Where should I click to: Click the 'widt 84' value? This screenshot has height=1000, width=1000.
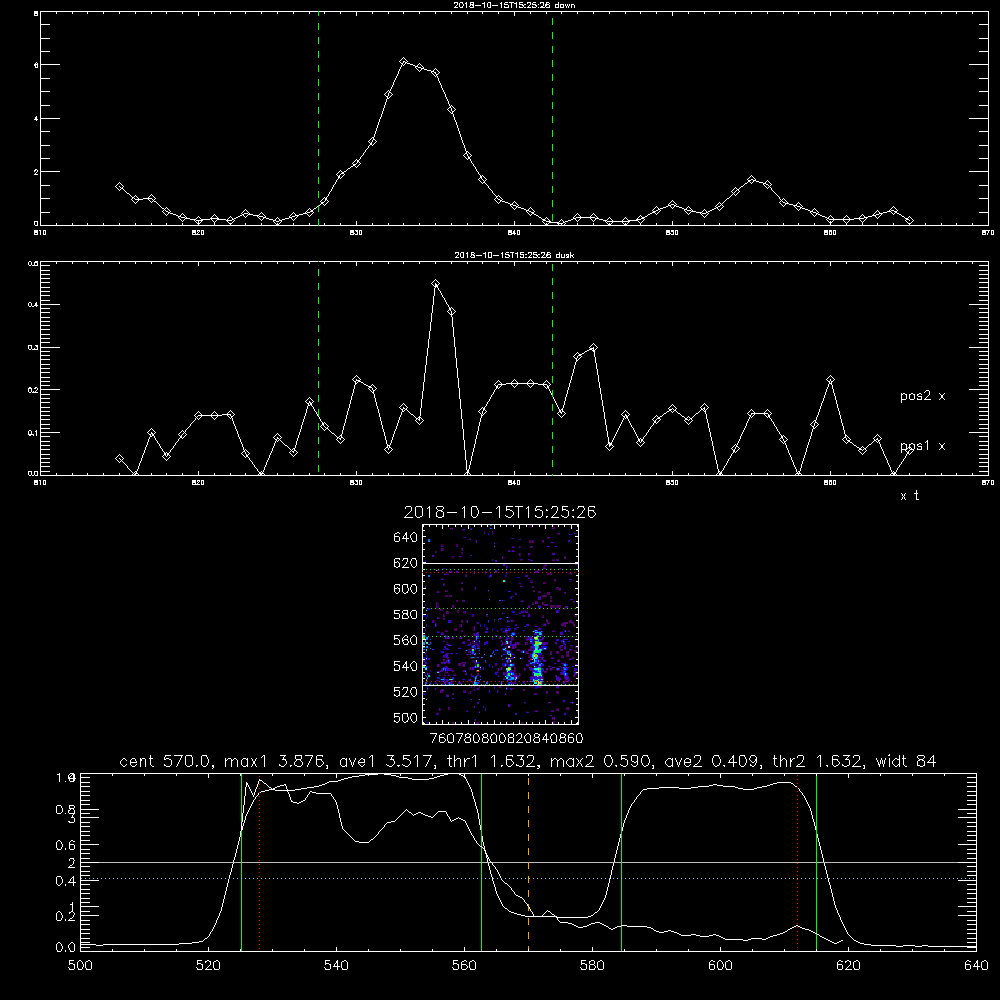906,761
